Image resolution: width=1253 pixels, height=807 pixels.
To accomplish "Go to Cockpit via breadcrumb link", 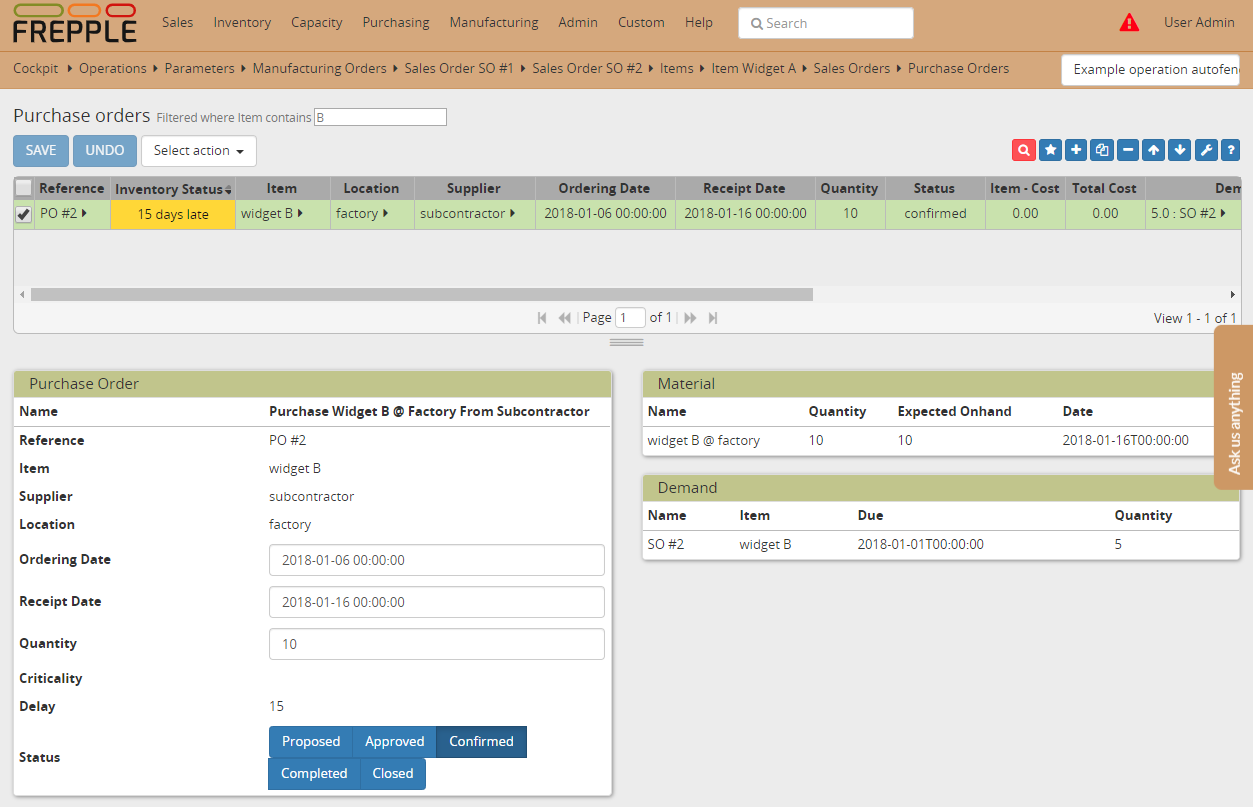I will [35, 68].
